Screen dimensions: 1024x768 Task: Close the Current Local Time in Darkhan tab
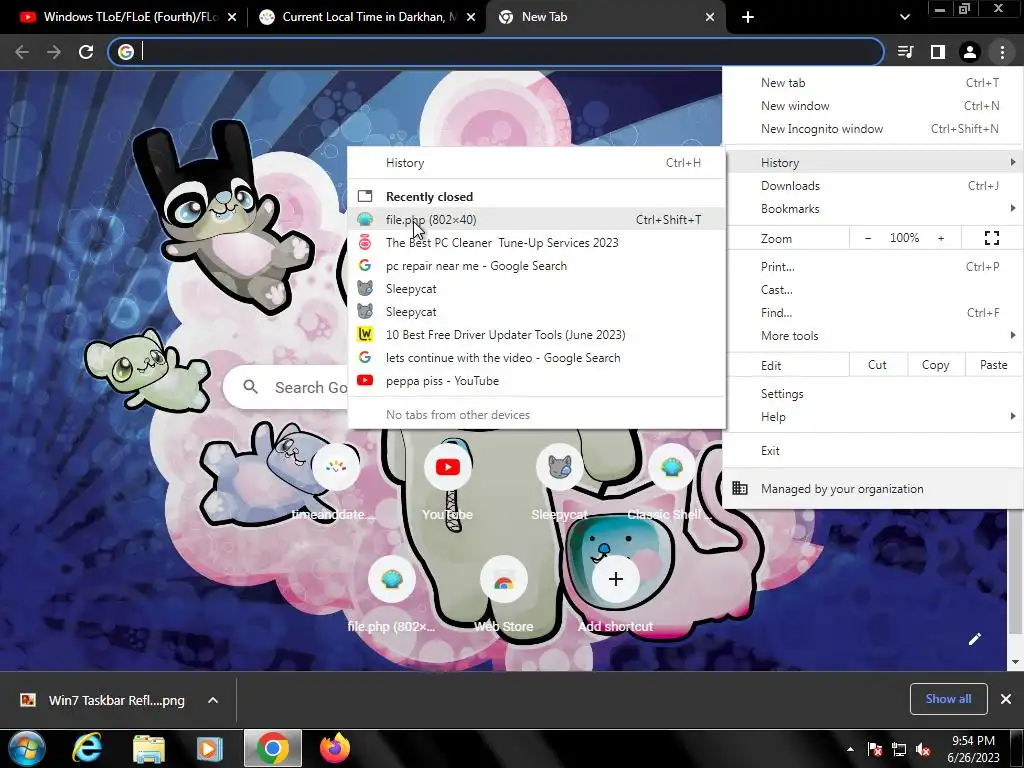471,17
